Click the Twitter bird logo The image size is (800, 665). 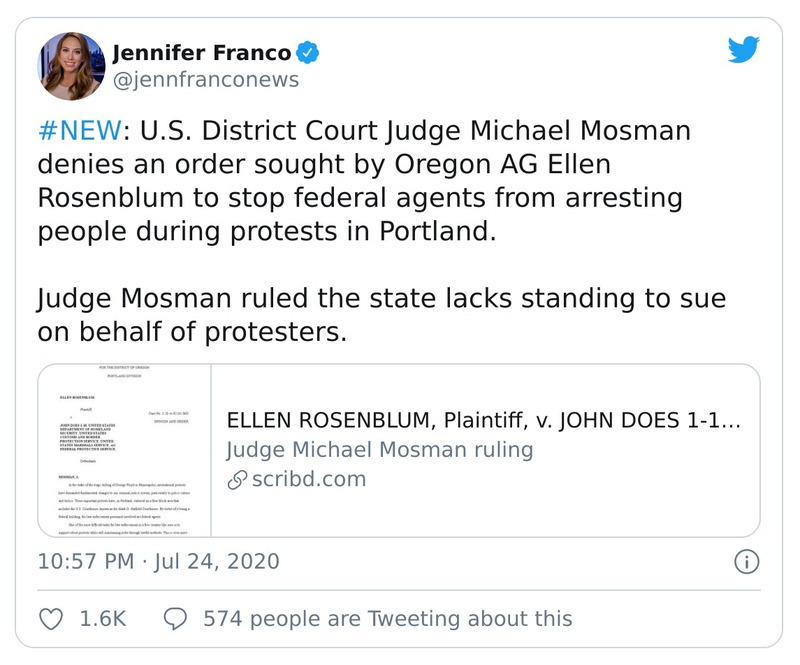coord(744,52)
